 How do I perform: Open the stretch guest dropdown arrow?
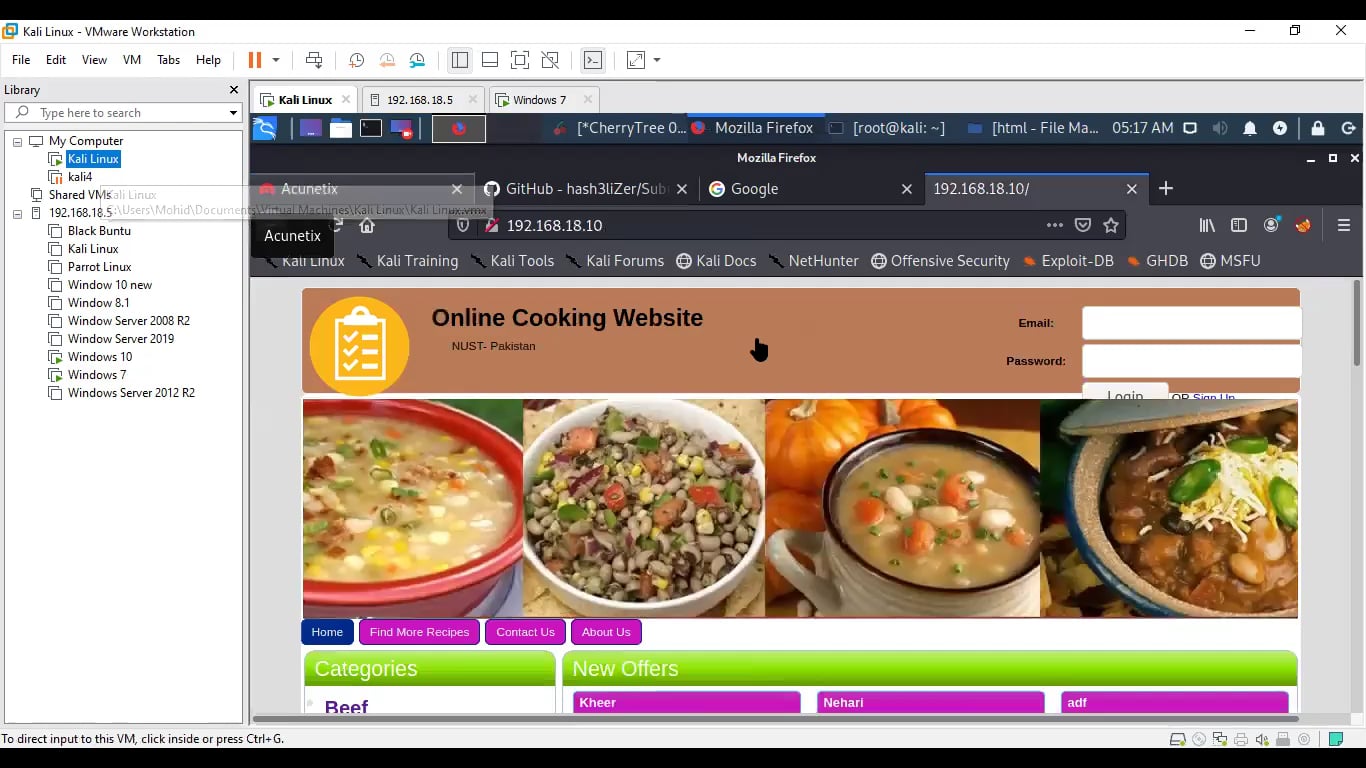tap(657, 60)
